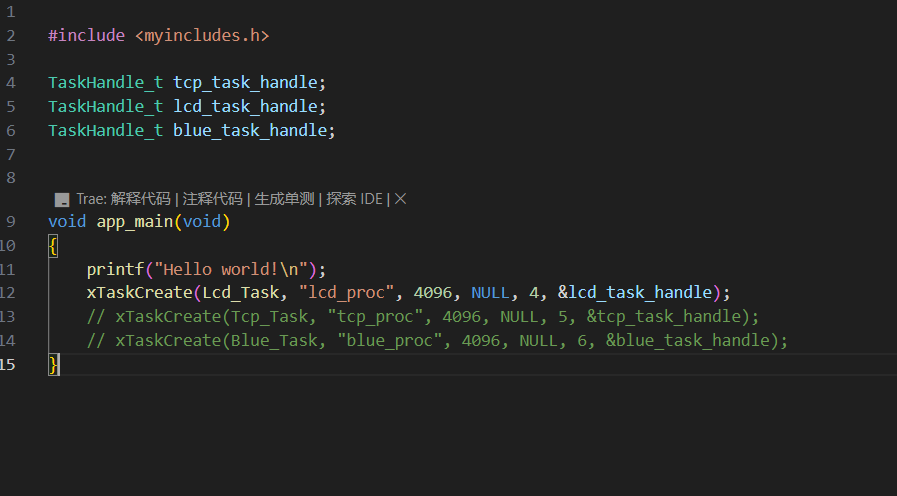The height and width of the screenshot is (496, 897).
Task: Click the 4096 stack size on line 12
Action: click(432, 293)
